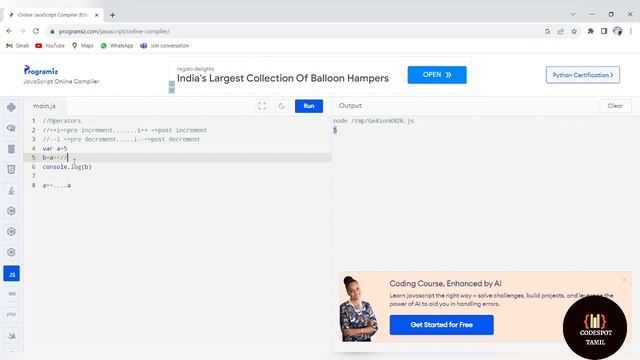Open the Swift compiler icon
This screenshot has width=640, height=360.
click(x=11, y=336)
